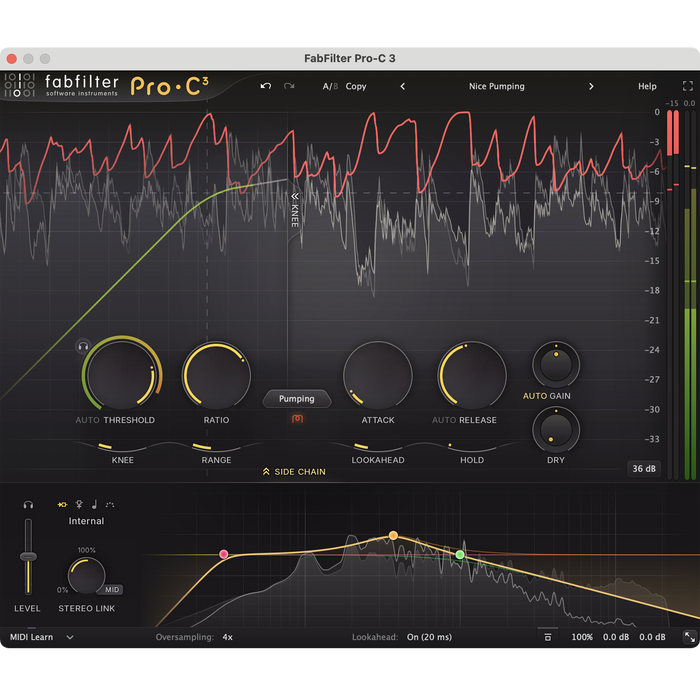Toggle A/B state switch

click(330, 86)
